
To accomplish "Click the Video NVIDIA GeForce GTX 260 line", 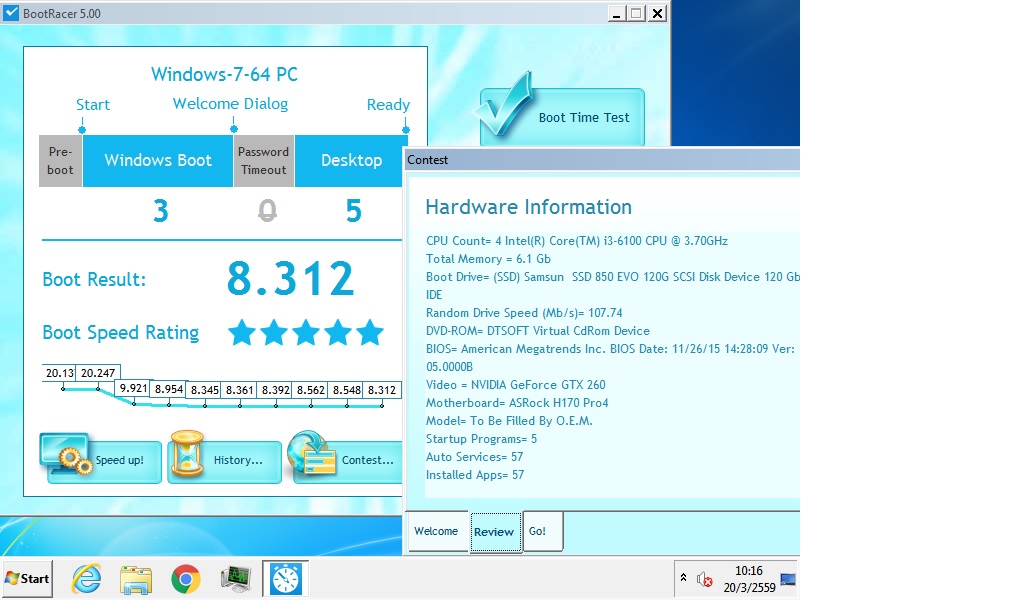I will [x=515, y=385].
